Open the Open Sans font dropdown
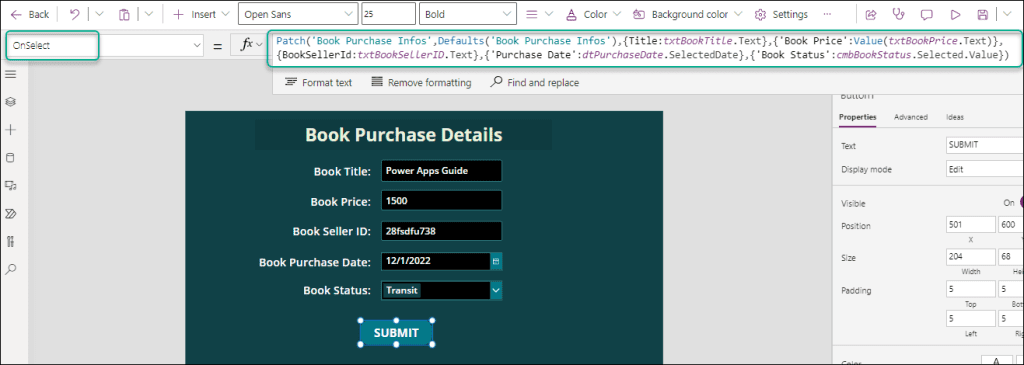Image resolution: width=1024 pixels, height=365 pixels. 298,14
